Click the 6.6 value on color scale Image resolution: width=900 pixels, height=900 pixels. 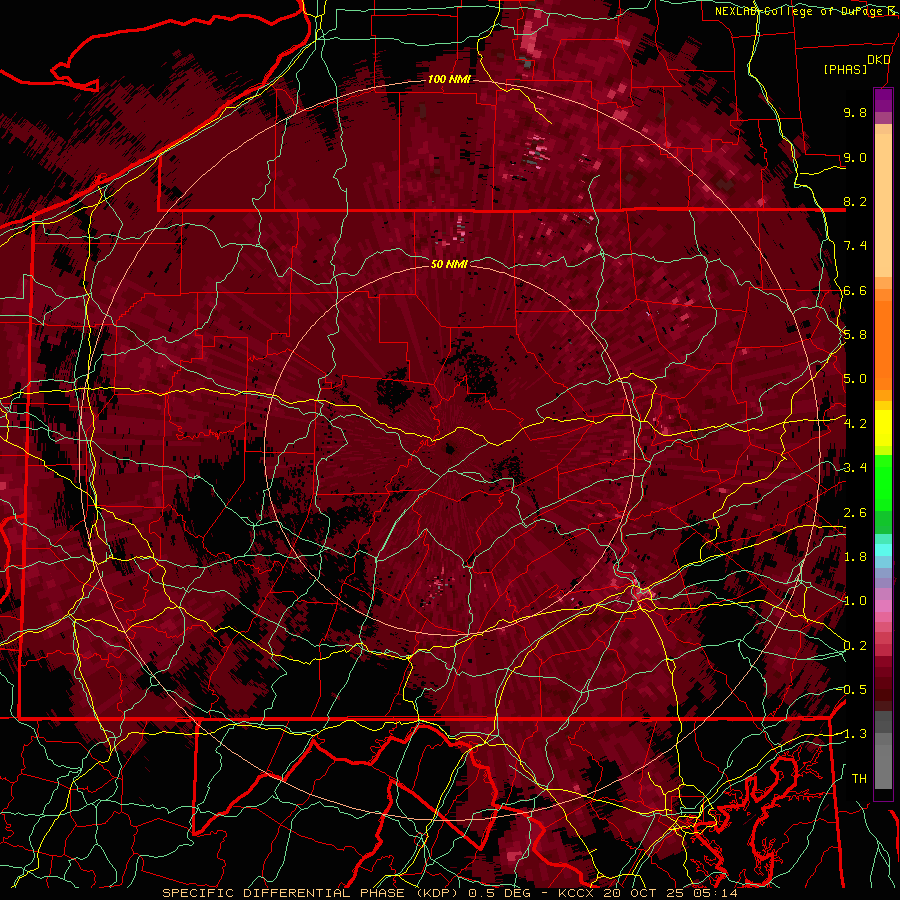tap(855, 290)
